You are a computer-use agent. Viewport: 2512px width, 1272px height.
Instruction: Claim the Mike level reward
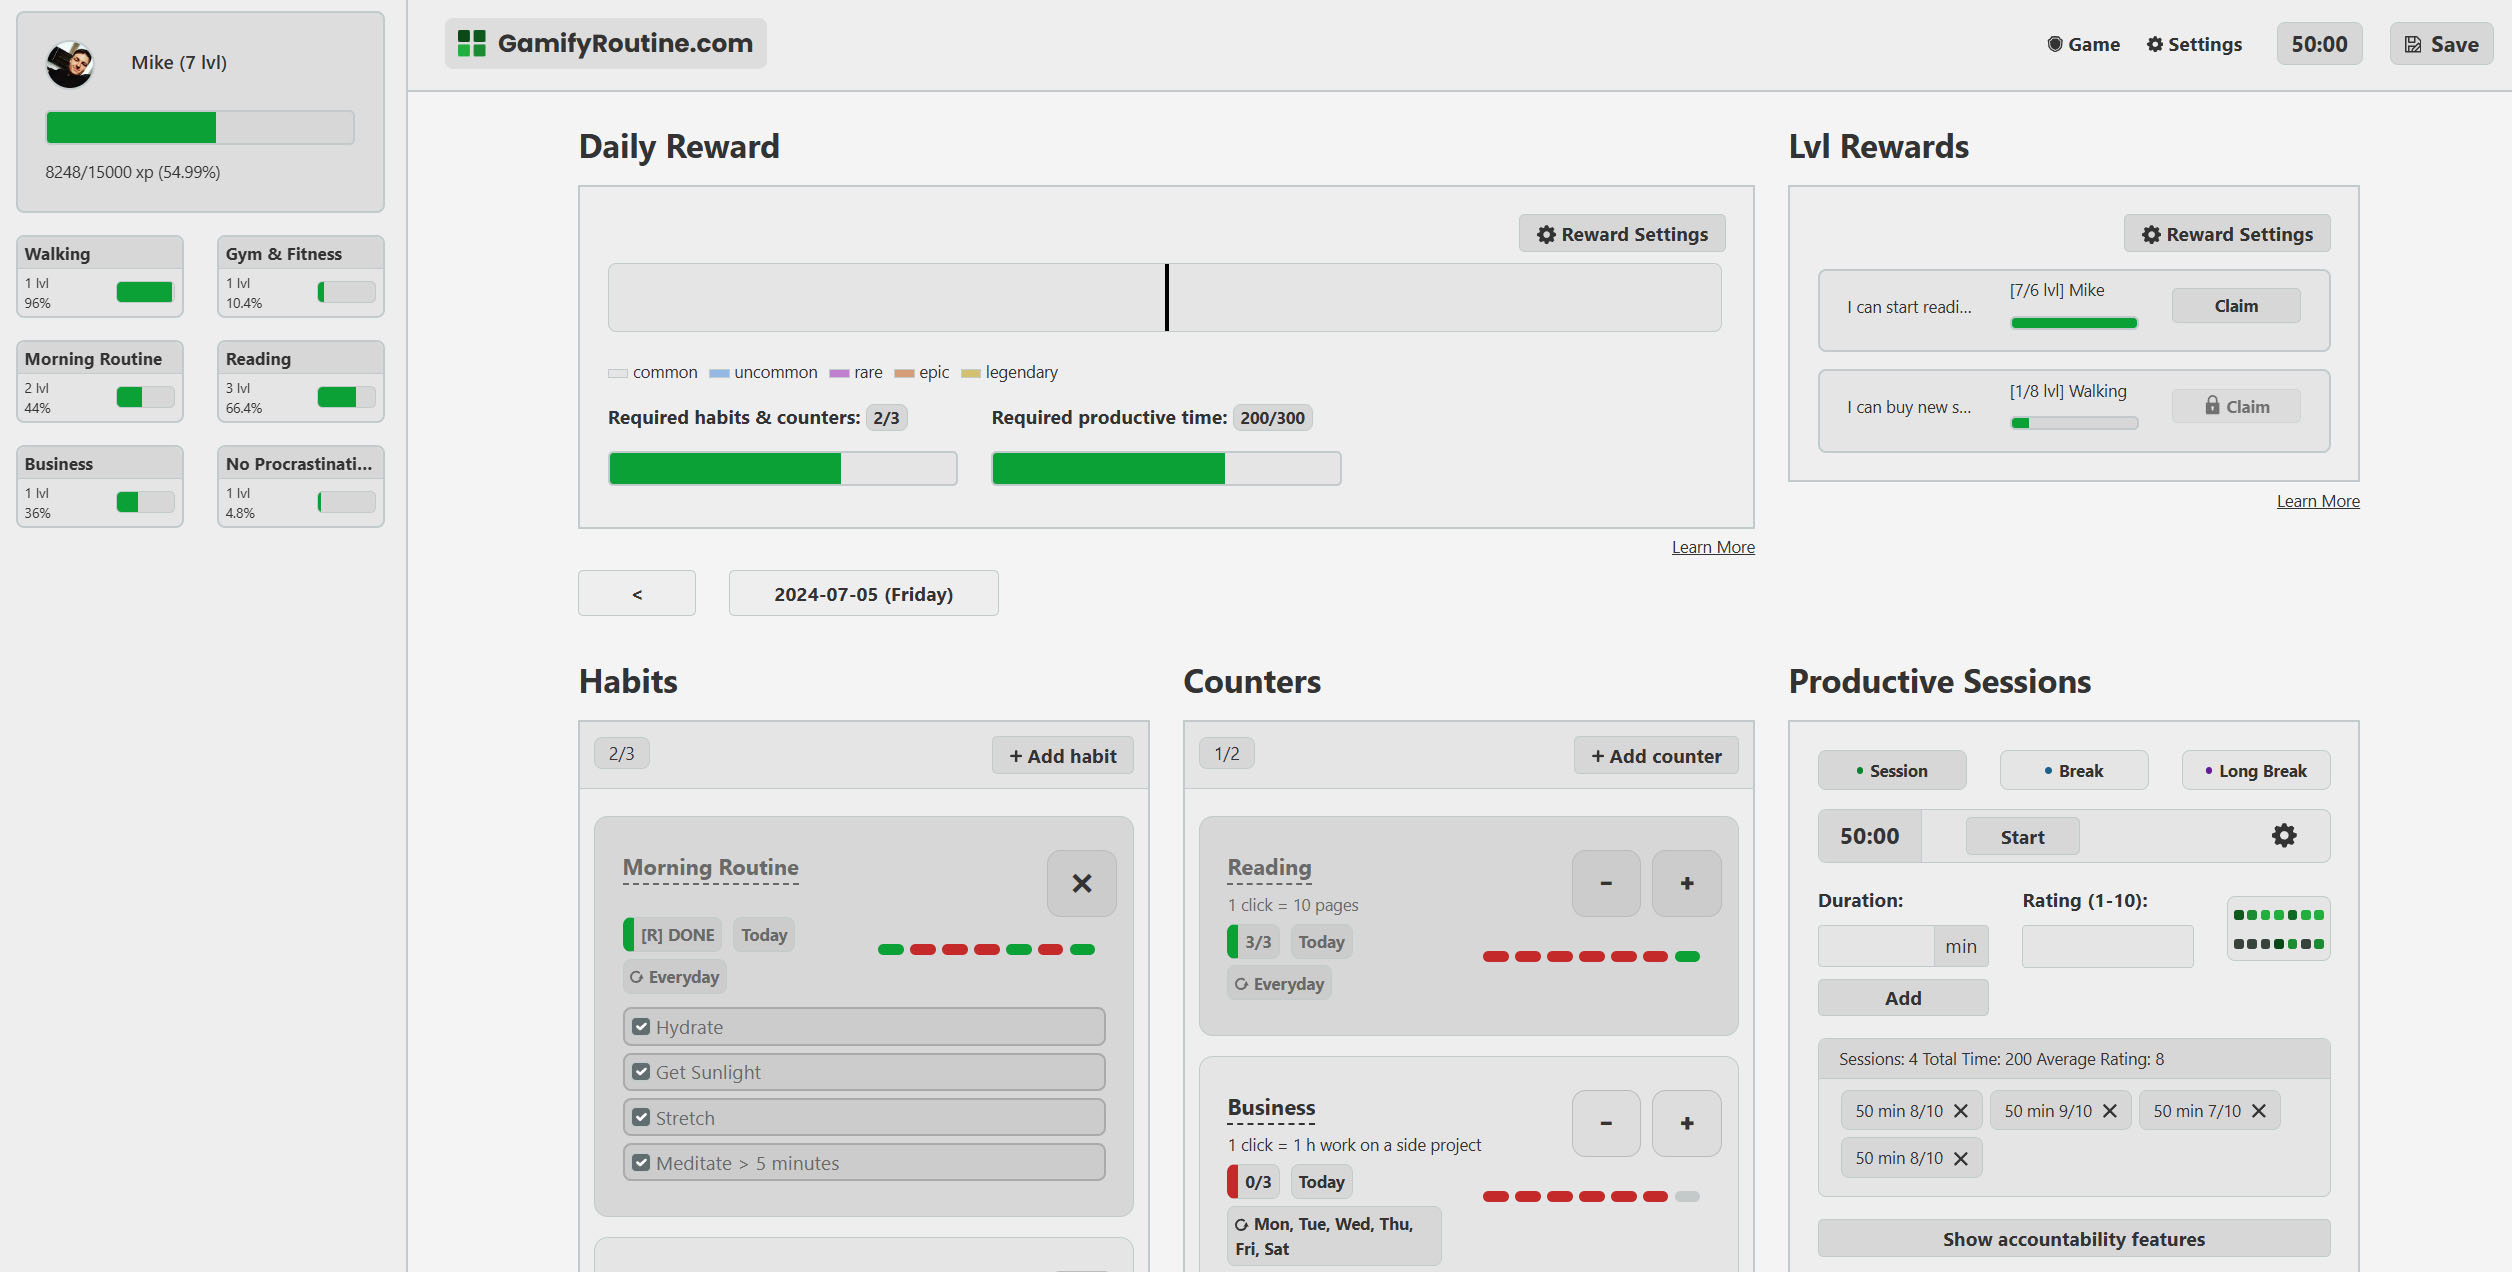point(2236,306)
